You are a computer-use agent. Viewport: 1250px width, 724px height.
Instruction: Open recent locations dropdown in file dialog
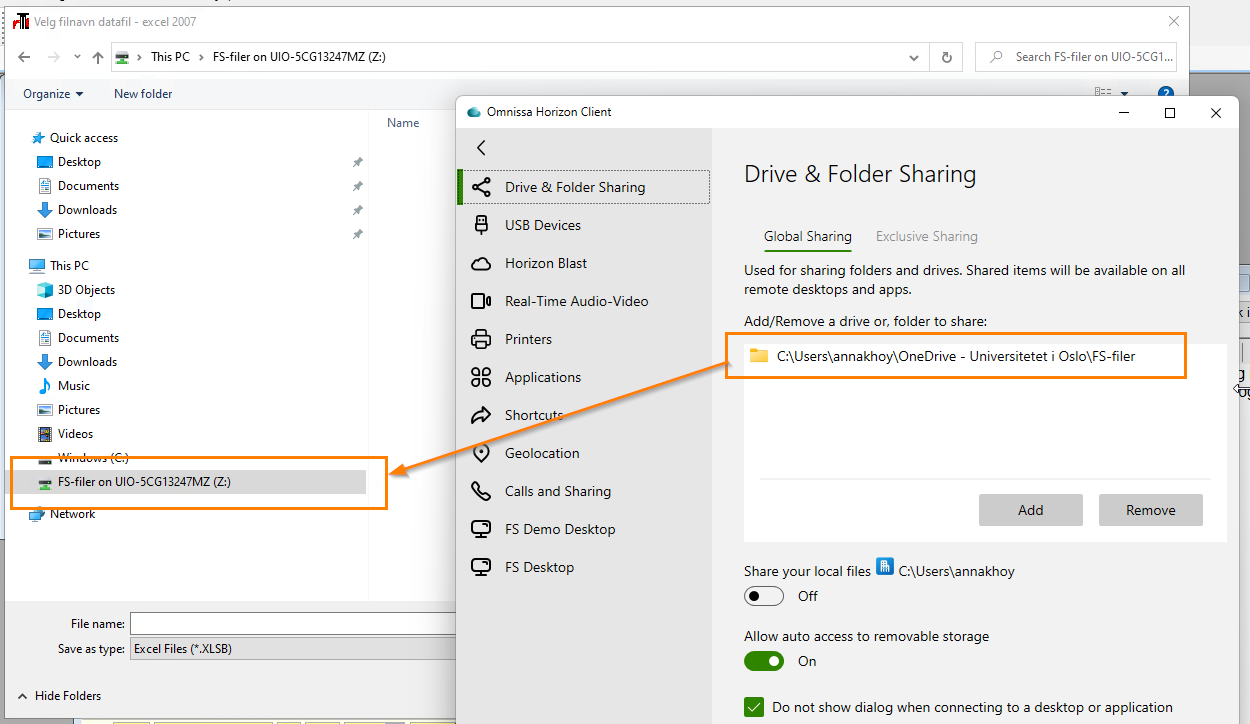[x=75, y=58]
